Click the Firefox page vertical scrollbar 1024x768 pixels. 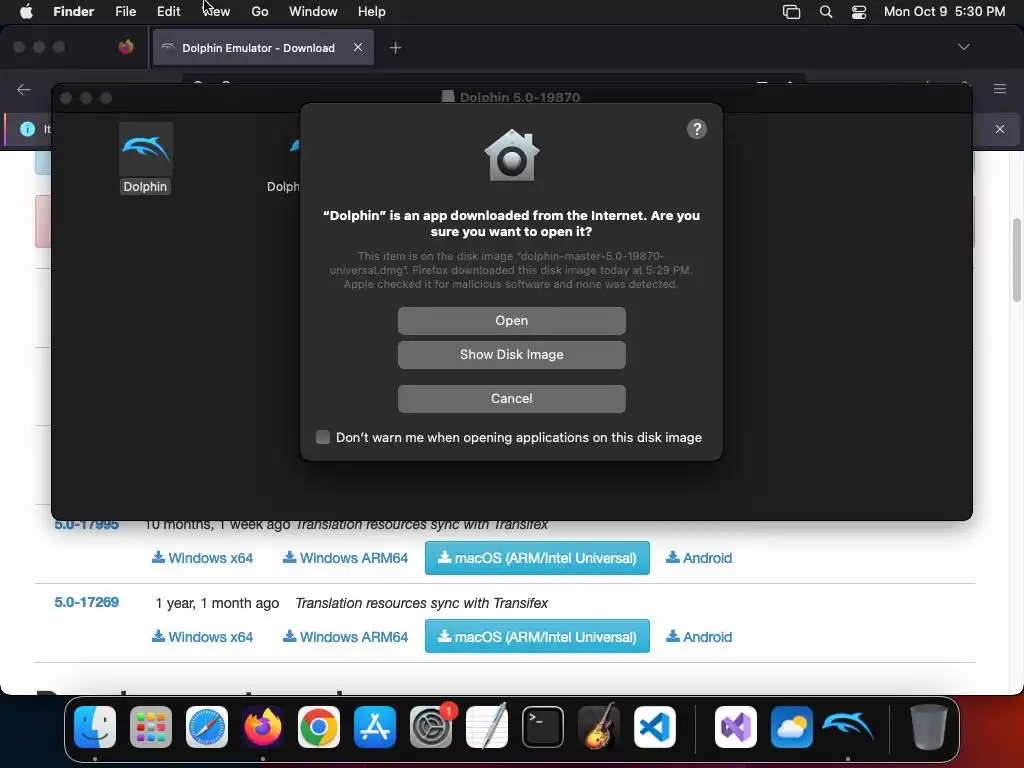tap(1017, 260)
